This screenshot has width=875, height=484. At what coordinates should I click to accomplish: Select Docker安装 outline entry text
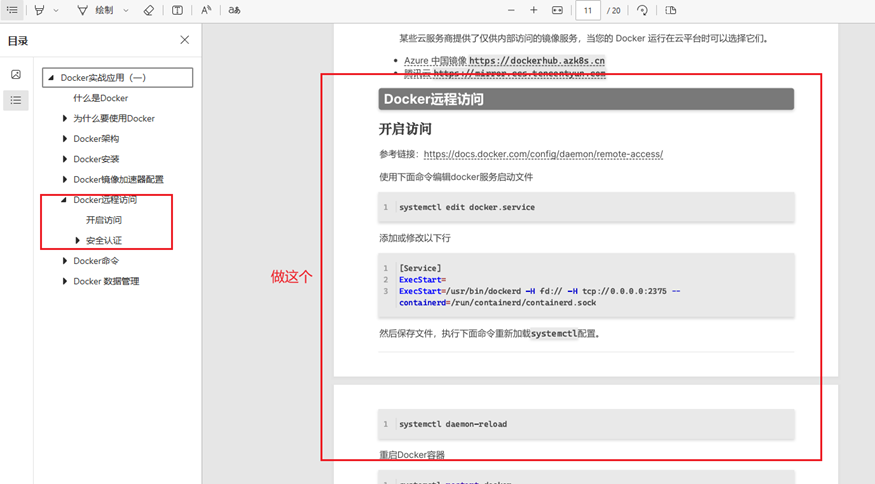point(96,159)
